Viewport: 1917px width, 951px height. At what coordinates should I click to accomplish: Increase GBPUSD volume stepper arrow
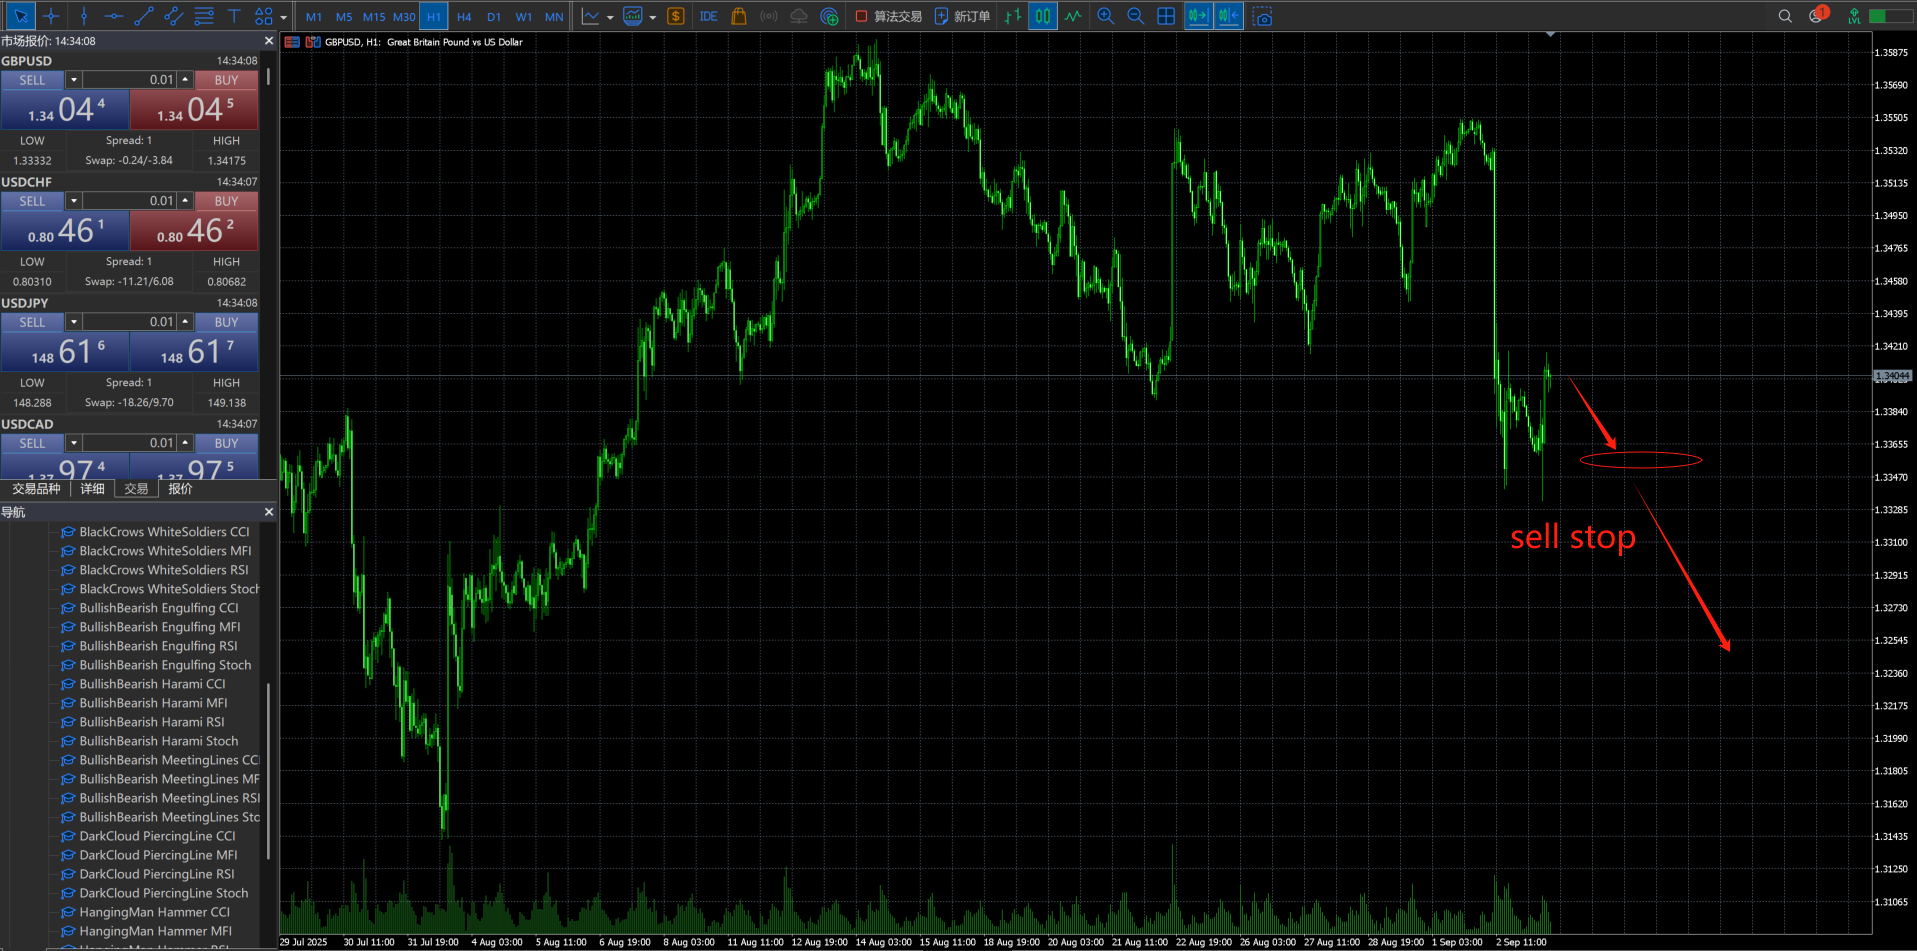(x=185, y=80)
